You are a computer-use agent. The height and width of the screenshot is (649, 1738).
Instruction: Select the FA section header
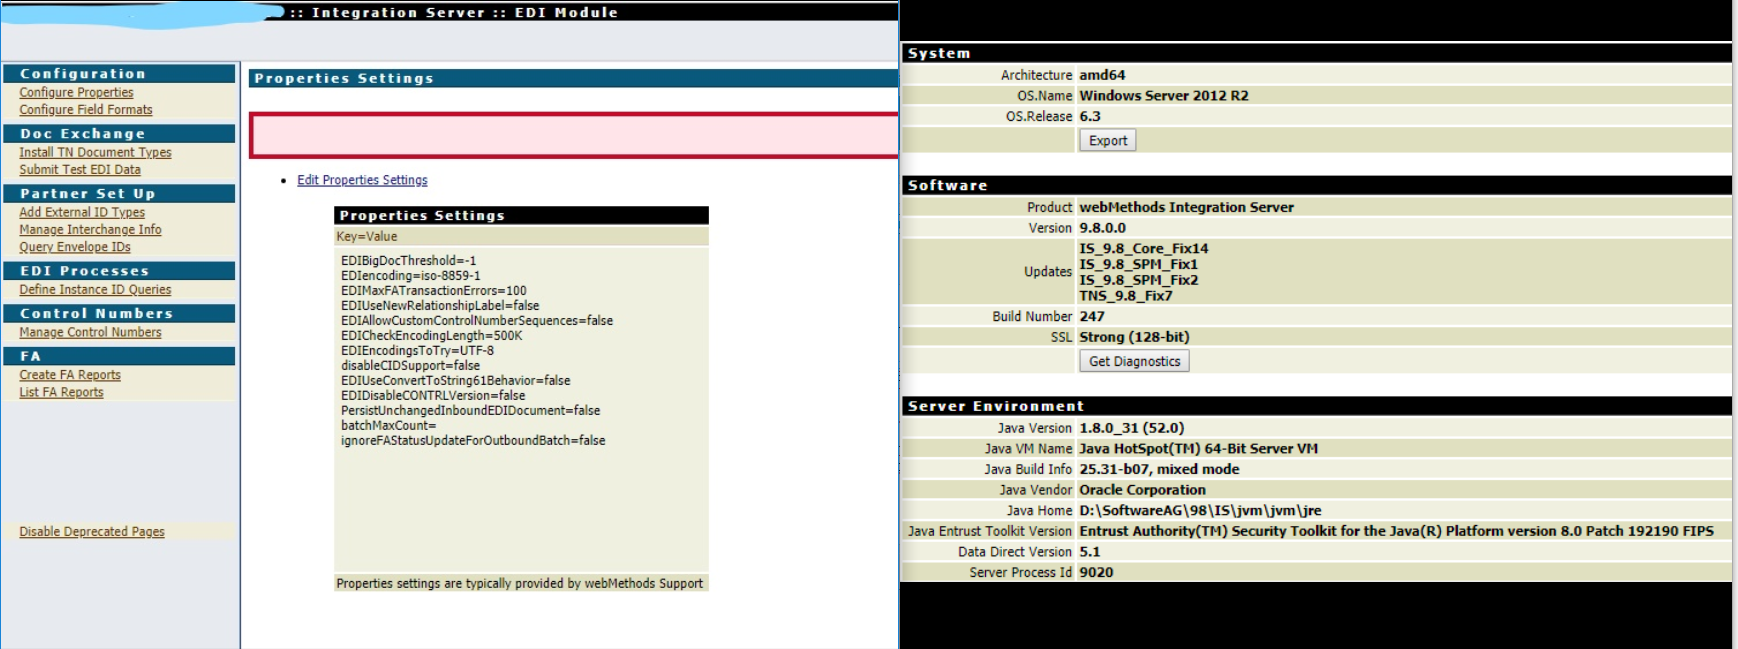[x=119, y=356]
